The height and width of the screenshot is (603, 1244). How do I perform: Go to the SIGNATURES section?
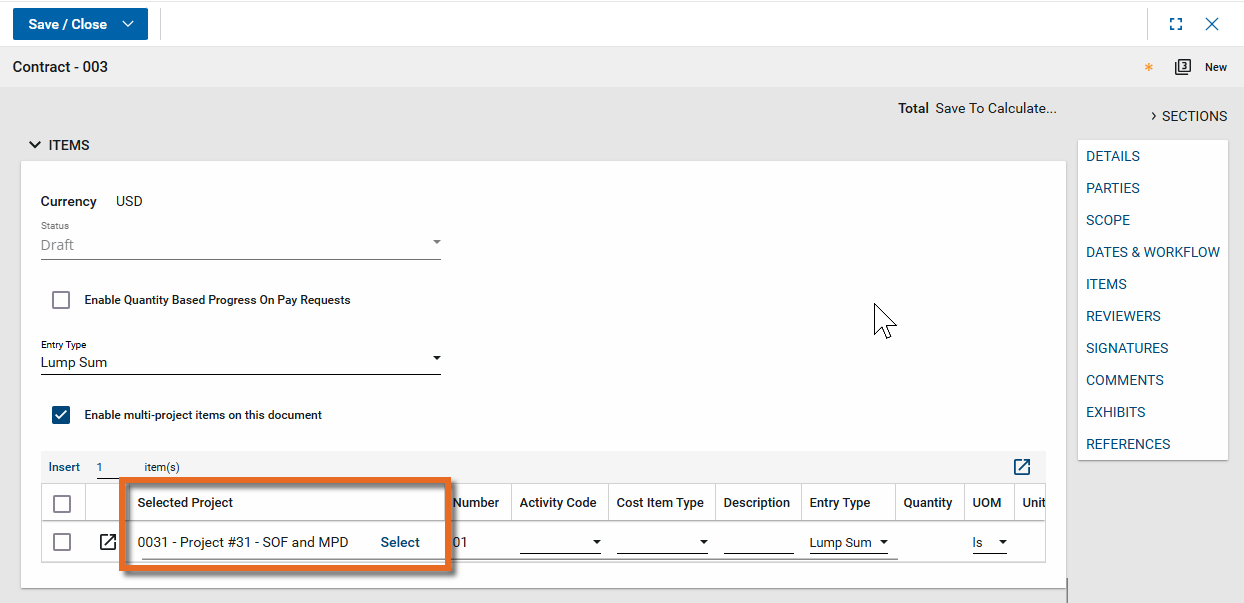pyautogui.click(x=1127, y=348)
